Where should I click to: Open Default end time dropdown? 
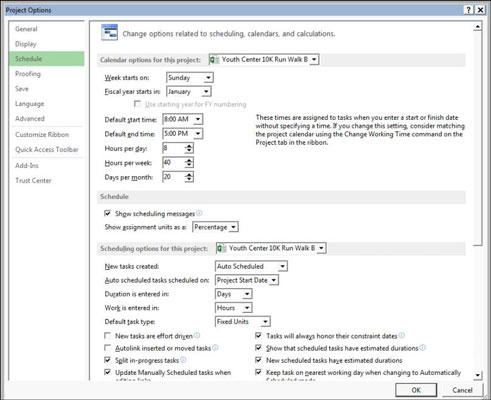(x=183, y=134)
